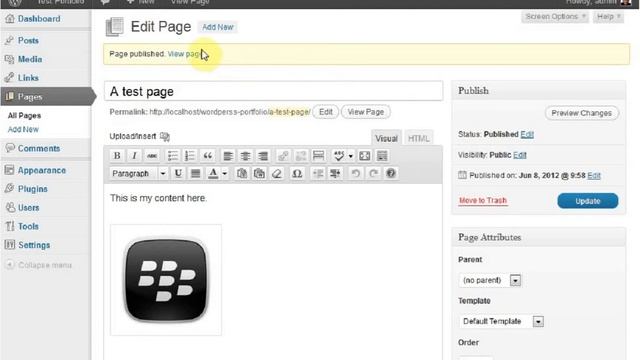
Task: Show or hide the kitchen sink
Action: coord(382,156)
